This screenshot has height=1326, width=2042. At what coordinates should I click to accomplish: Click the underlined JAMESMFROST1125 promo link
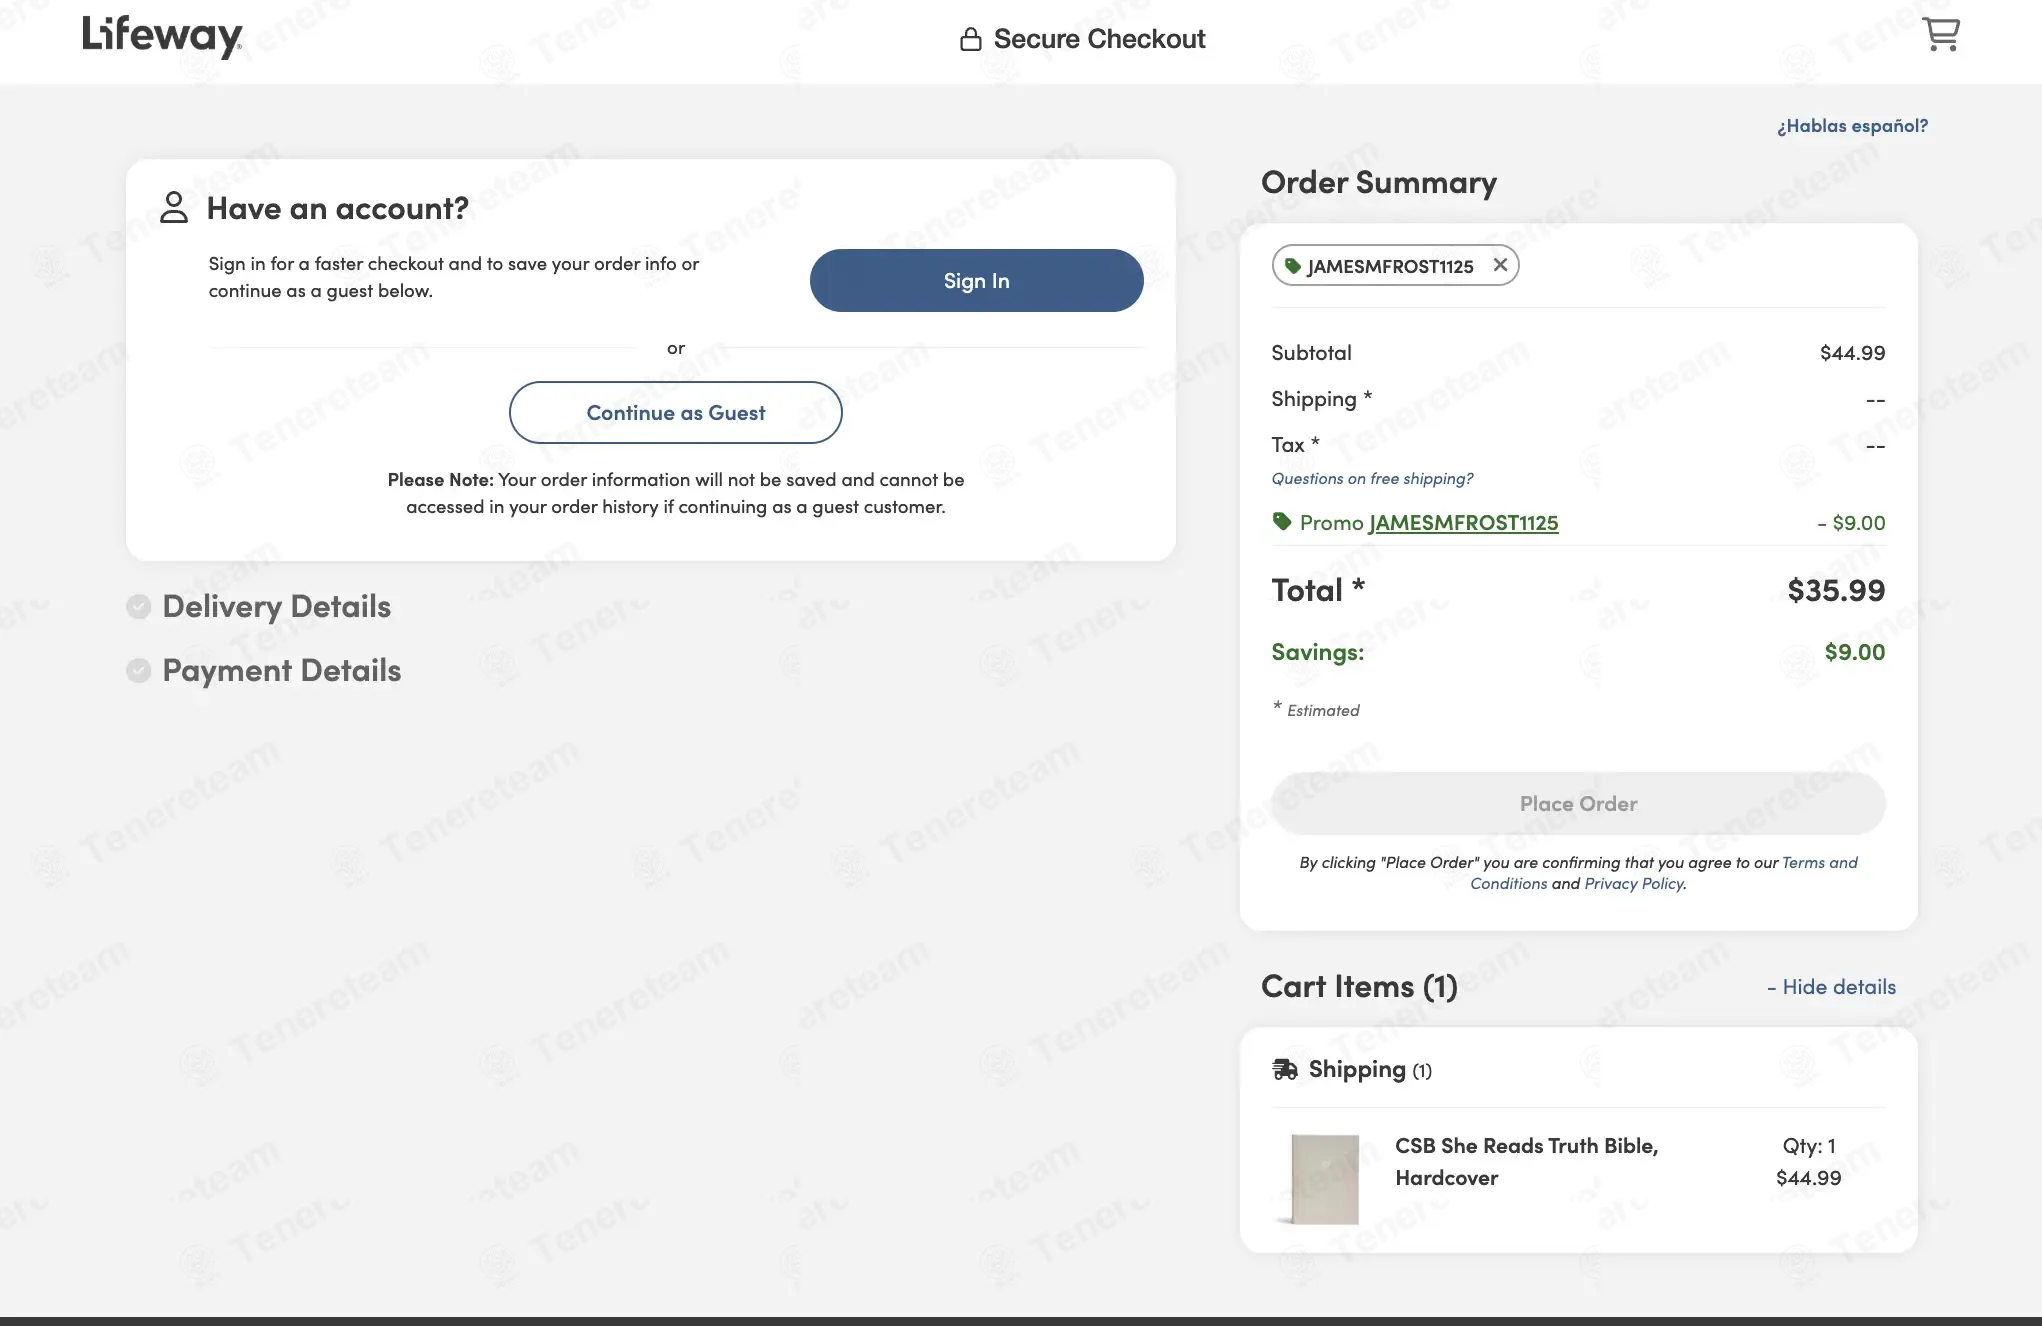1463,522
